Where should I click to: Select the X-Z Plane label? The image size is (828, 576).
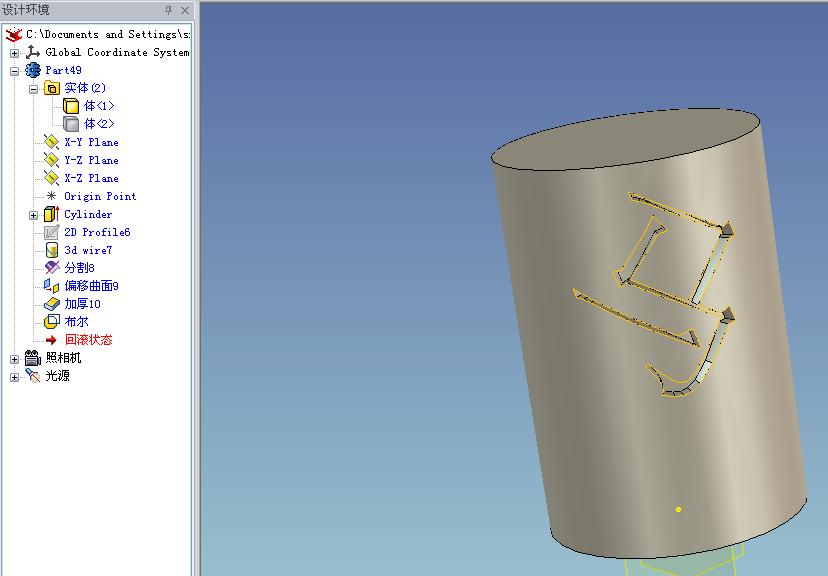[91, 178]
